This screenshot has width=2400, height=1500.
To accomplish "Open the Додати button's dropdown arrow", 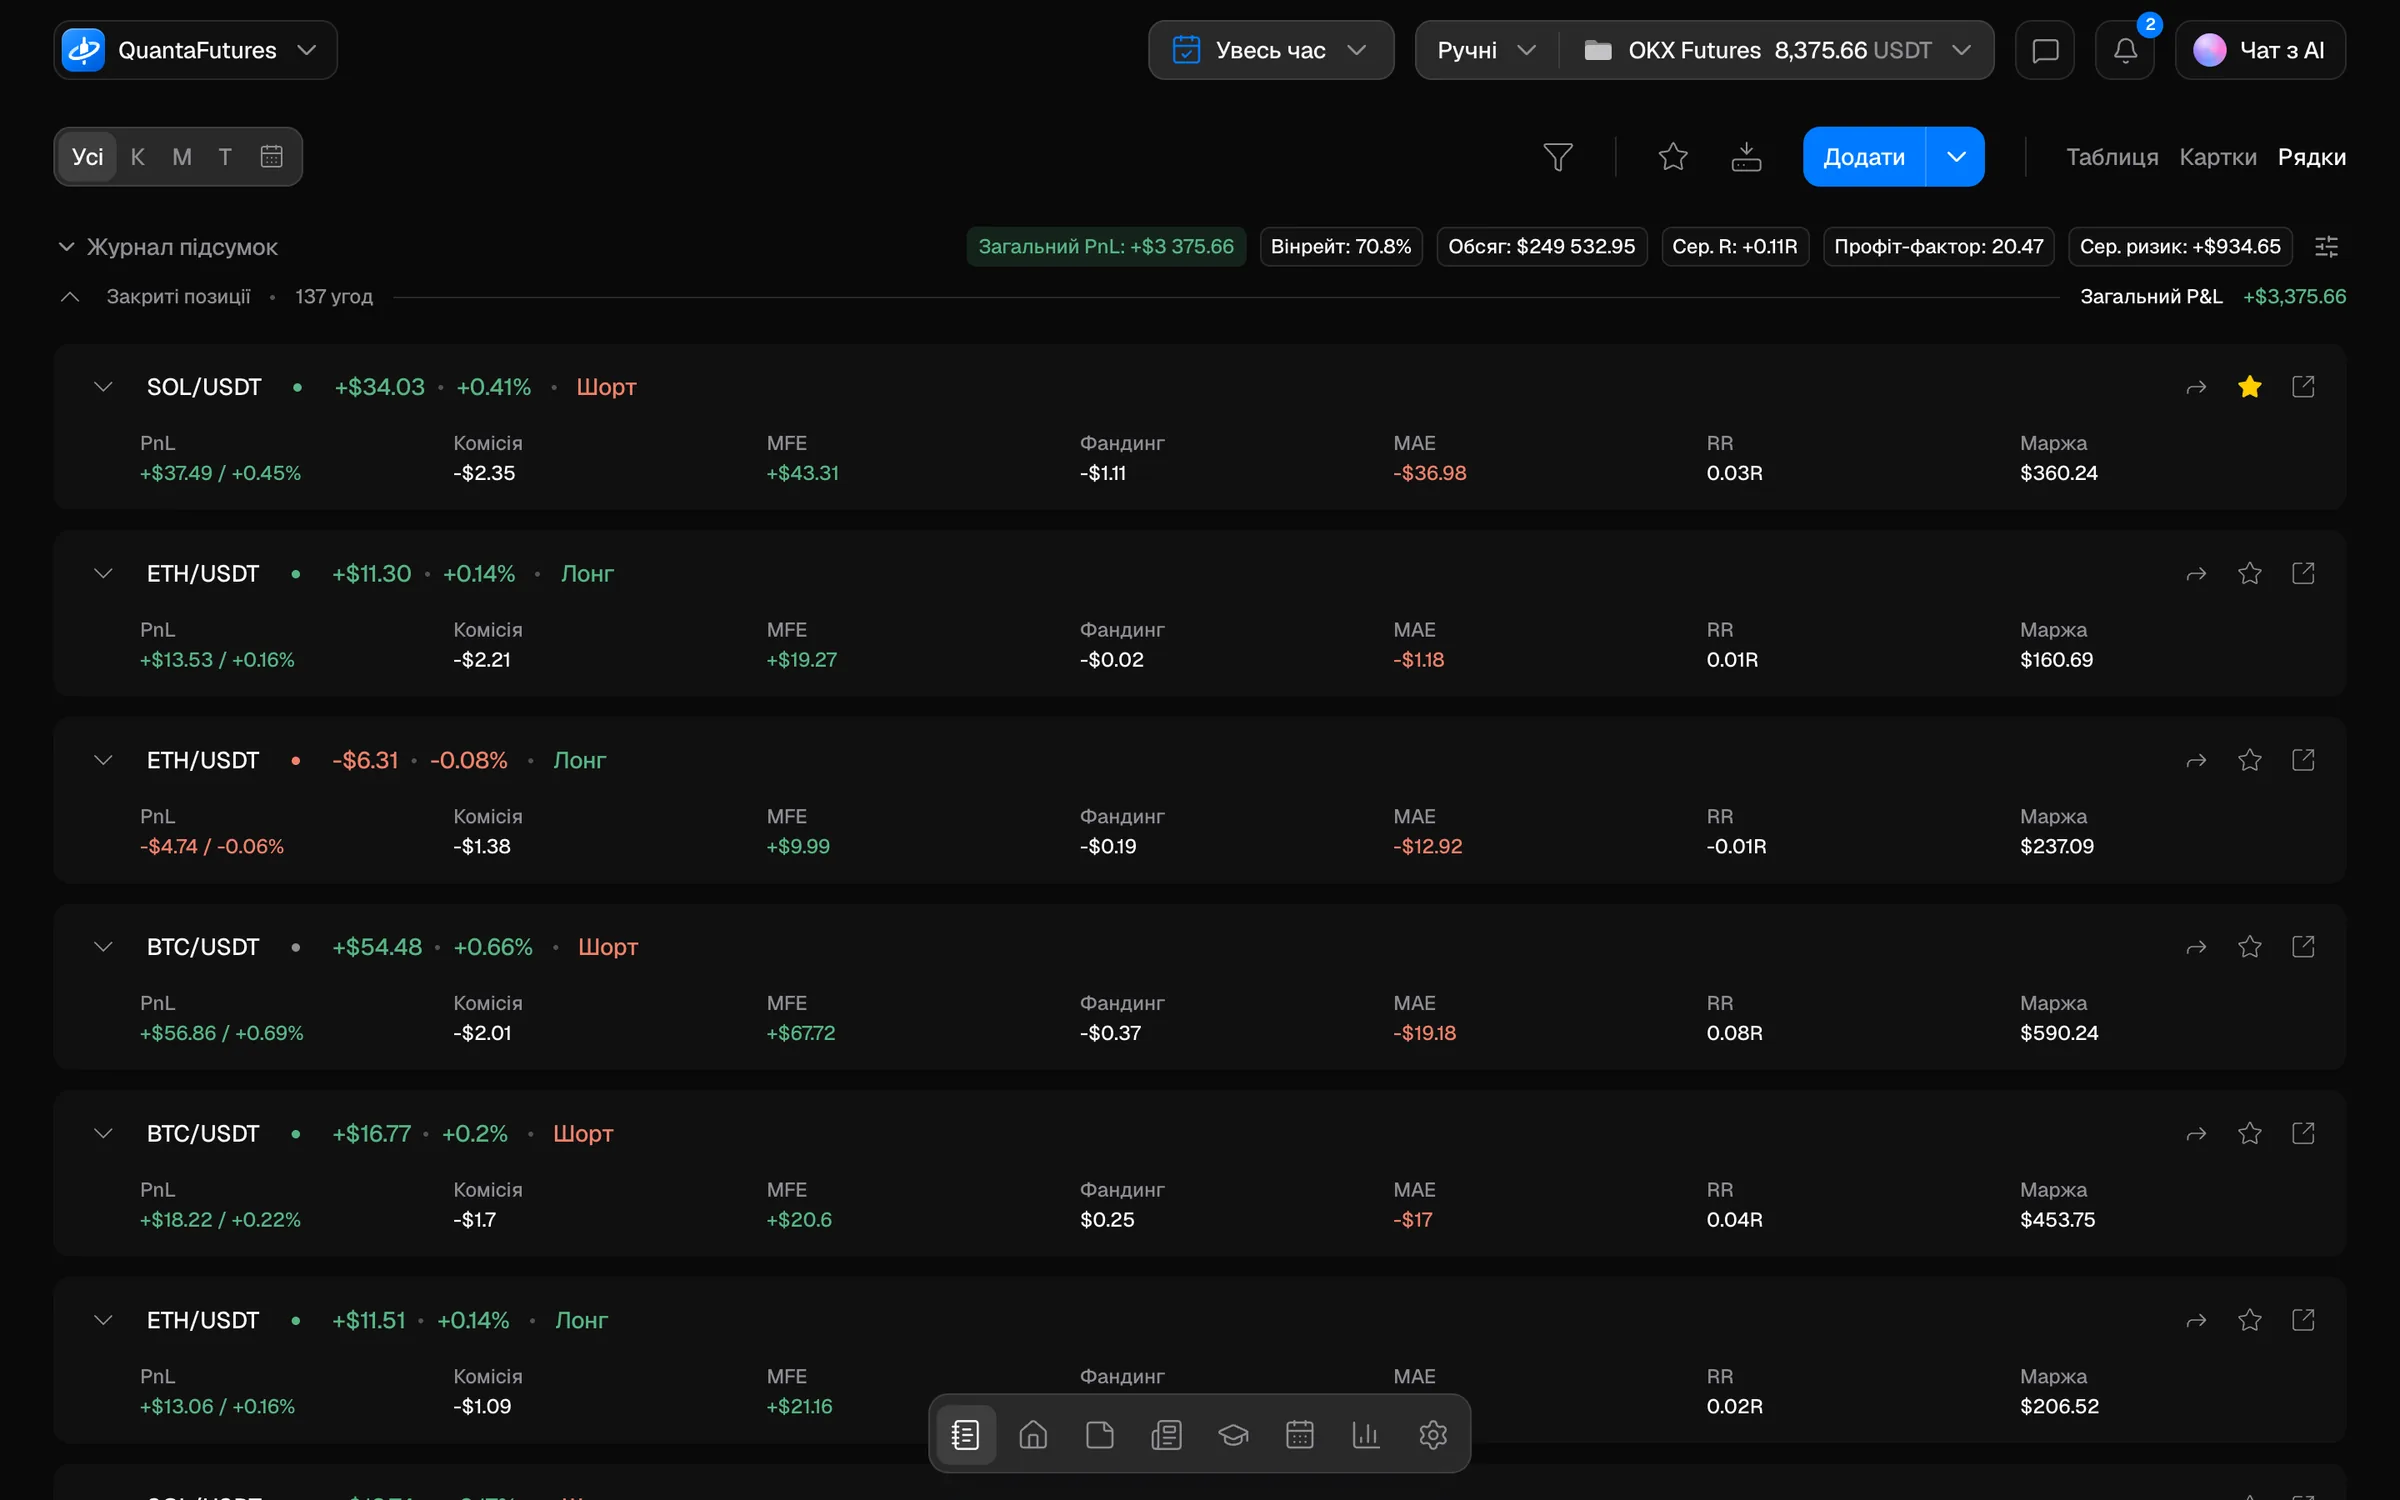I will (1956, 157).
